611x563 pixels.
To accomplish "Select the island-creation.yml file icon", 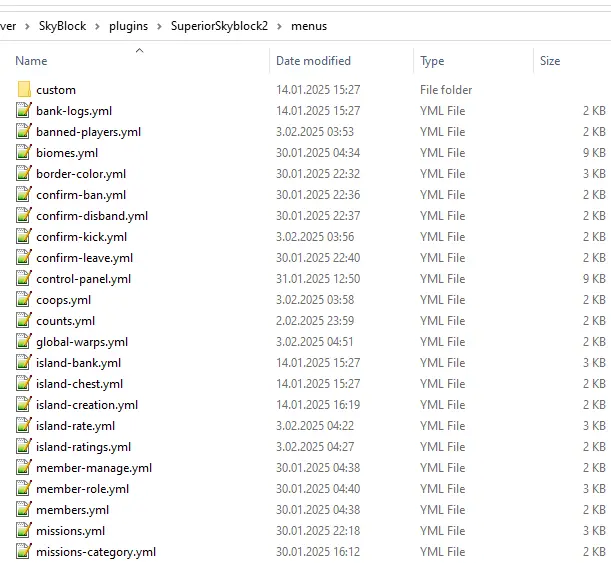I will [24, 405].
